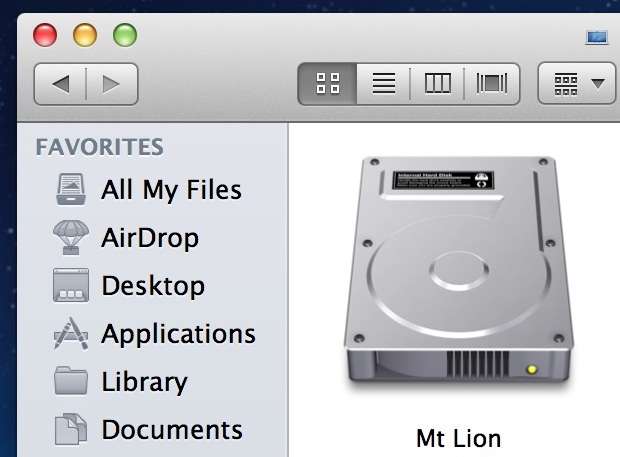Click the FAVORITES section header

[x=99, y=147]
